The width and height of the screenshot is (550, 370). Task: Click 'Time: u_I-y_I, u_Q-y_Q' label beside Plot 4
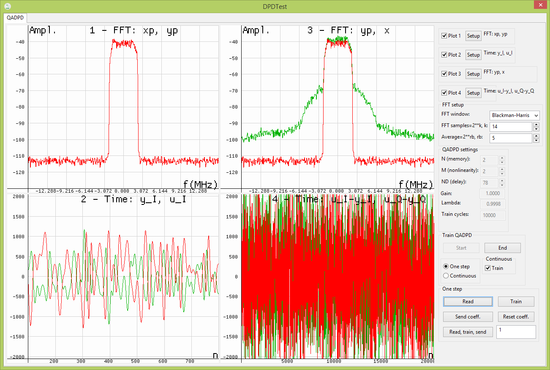coord(509,91)
